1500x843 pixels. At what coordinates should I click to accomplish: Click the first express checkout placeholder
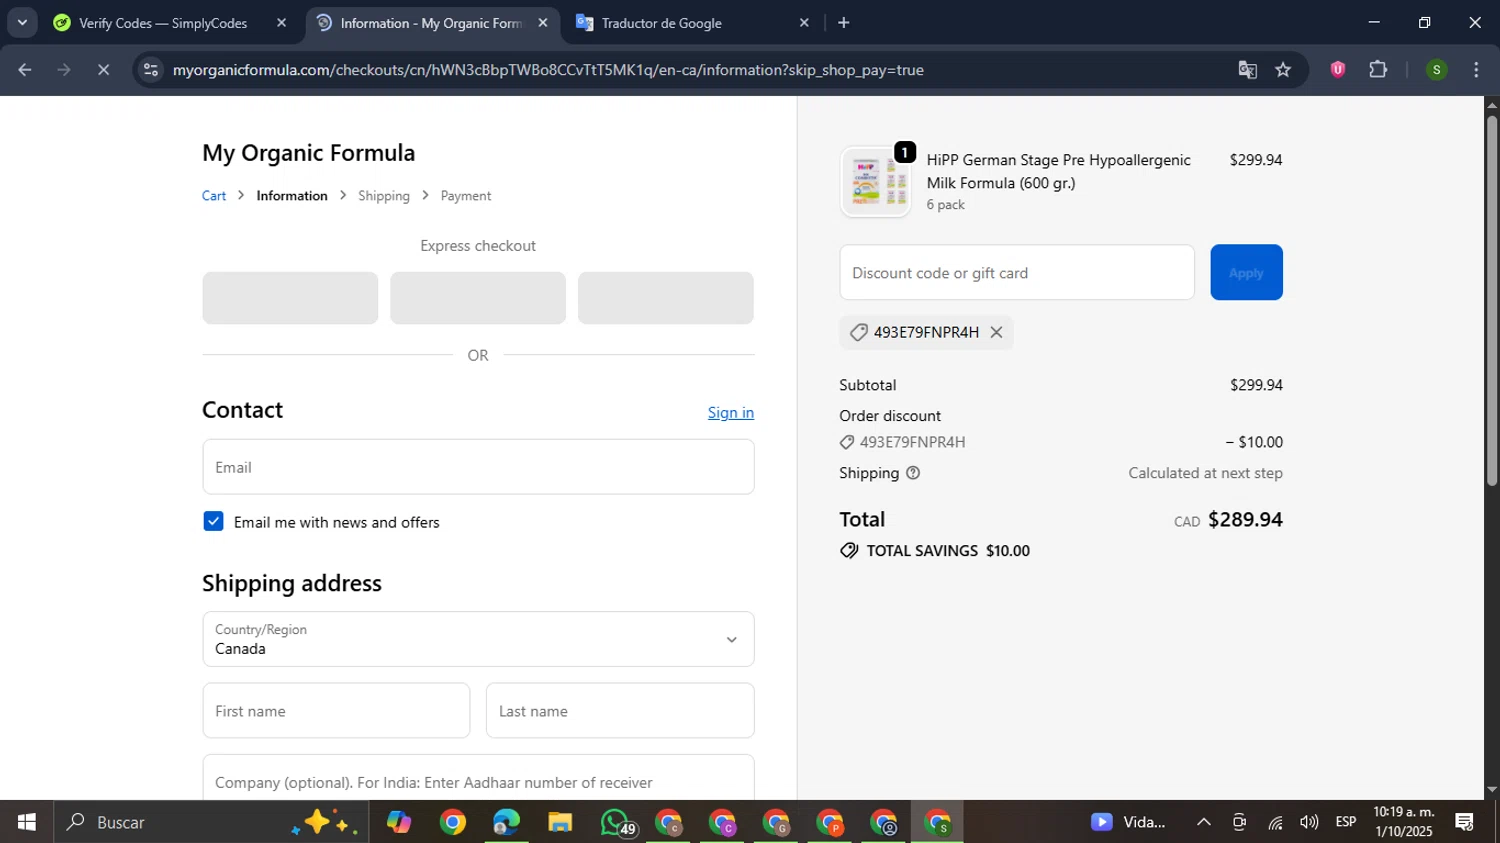290,298
